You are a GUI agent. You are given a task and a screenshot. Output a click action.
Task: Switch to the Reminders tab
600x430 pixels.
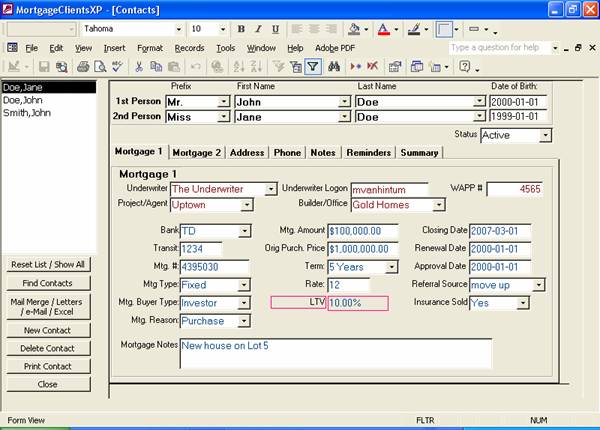pos(368,153)
